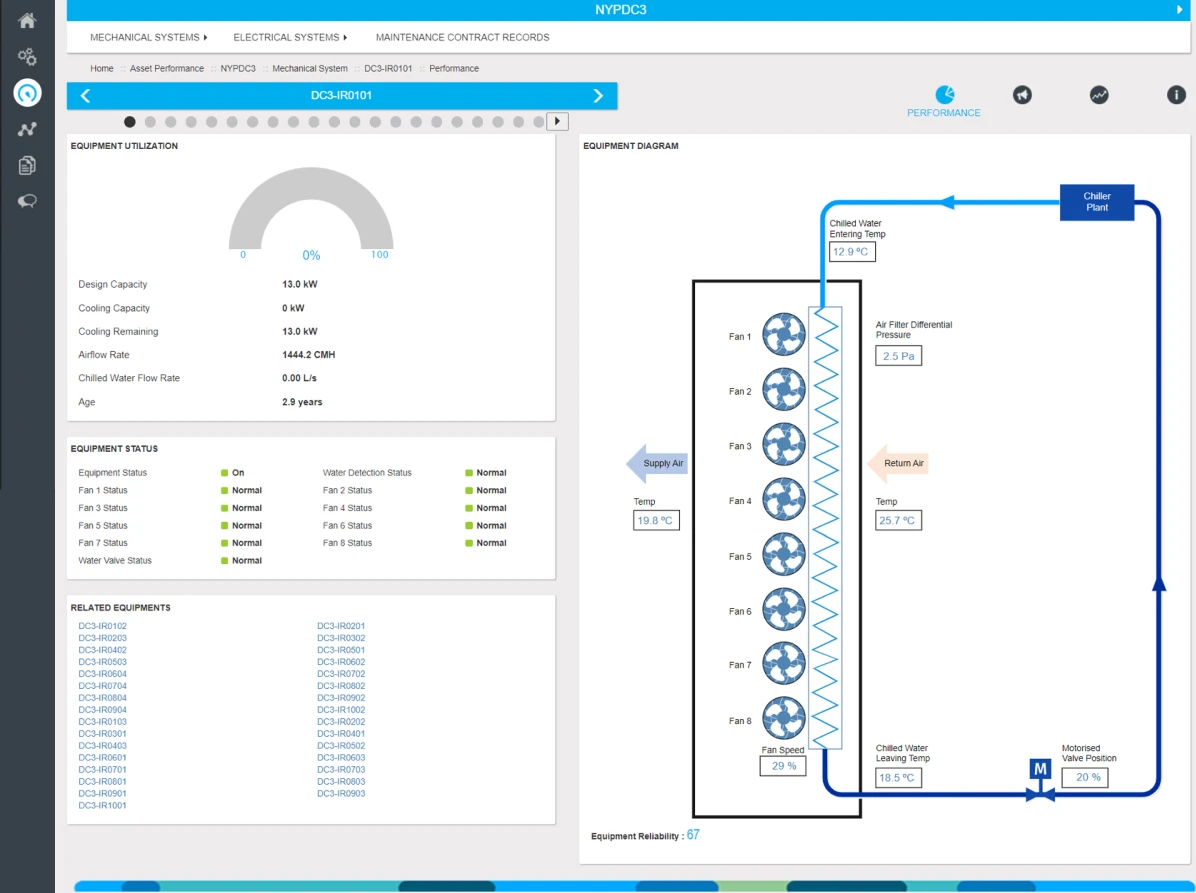Click the Supply Air arrow

[x=657, y=463]
